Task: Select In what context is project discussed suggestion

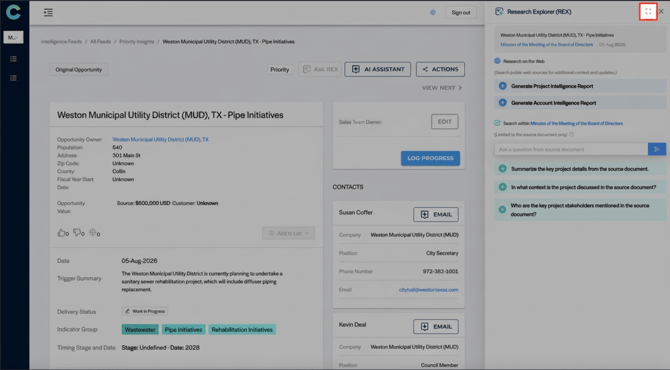Action: pyautogui.click(x=580, y=187)
